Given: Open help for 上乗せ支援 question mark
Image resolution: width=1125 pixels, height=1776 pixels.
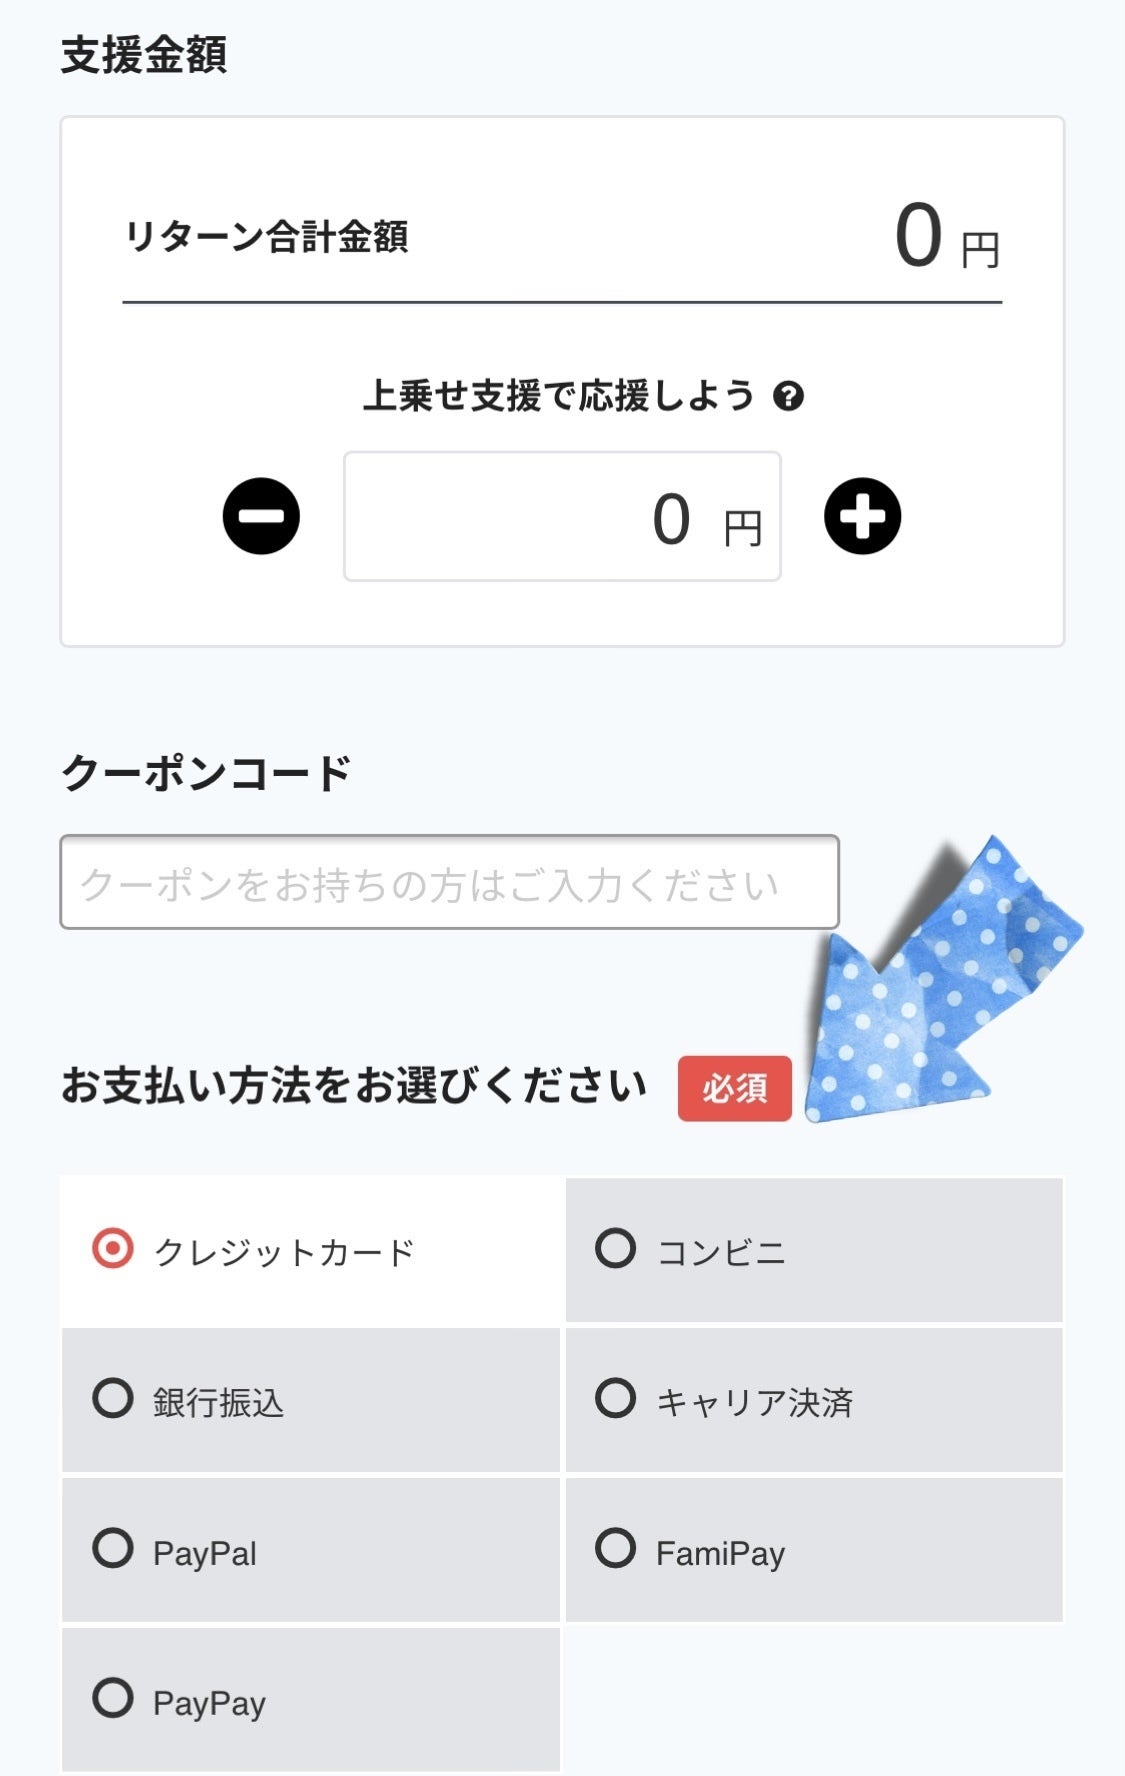Looking at the screenshot, I should pos(788,396).
